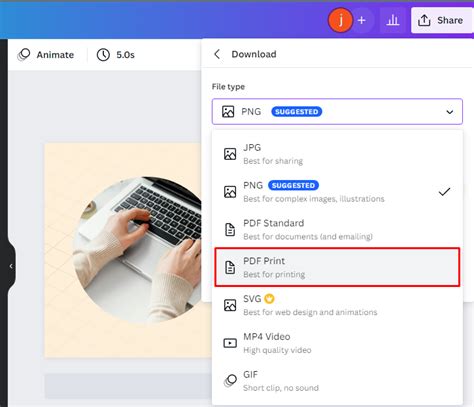Click the Animate button

pos(46,55)
